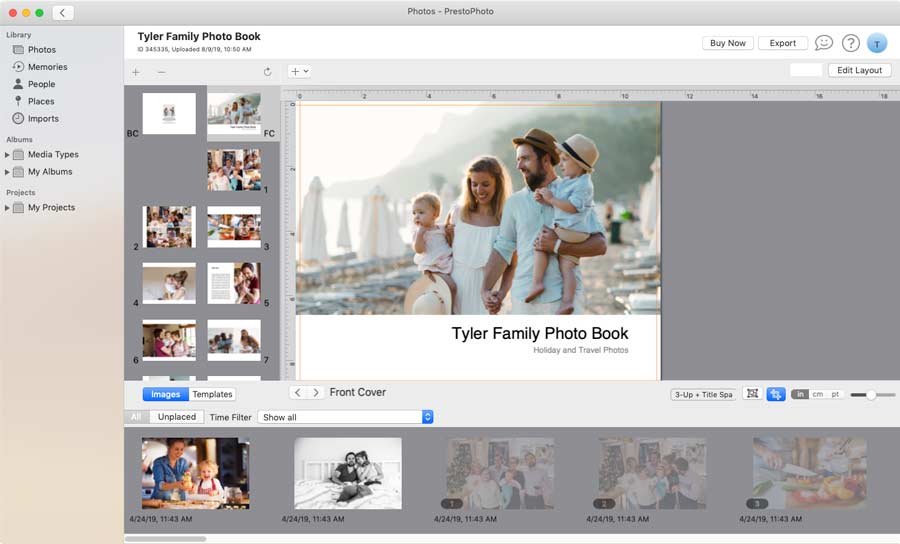Select page 6 thumbnail
The image size is (900, 544).
click(x=169, y=340)
